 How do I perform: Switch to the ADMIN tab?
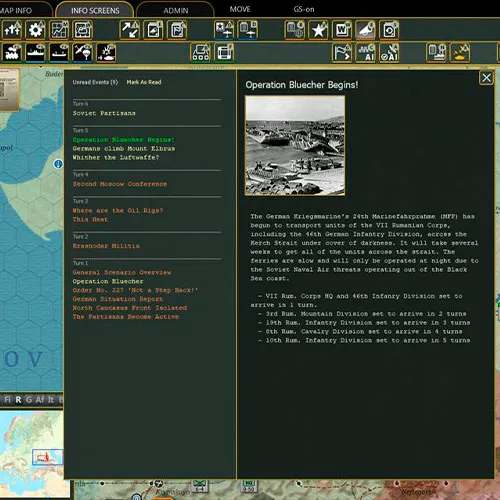[x=176, y=11]
